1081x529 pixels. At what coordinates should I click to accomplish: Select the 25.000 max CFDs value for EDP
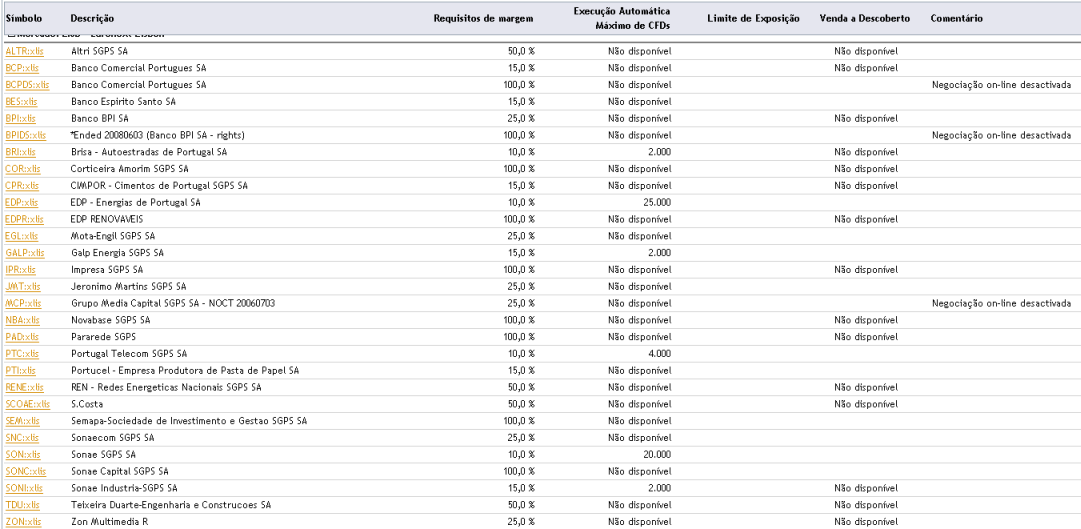[x=655, y=203]
